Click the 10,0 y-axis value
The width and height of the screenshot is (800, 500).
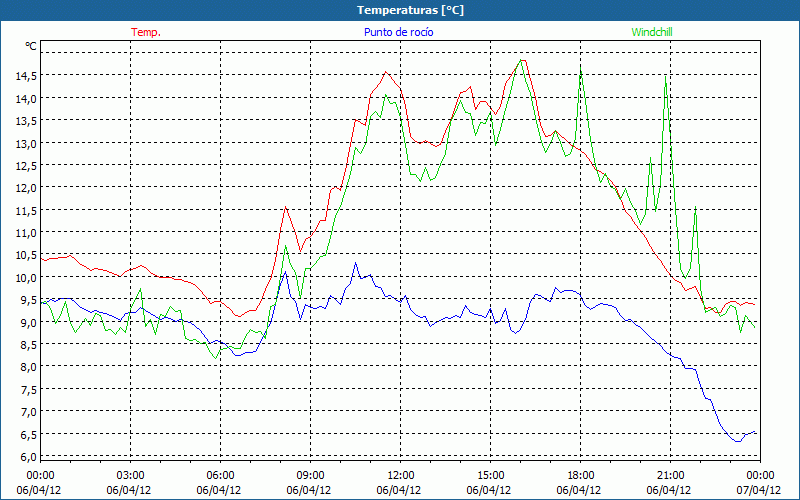[26, 278]
